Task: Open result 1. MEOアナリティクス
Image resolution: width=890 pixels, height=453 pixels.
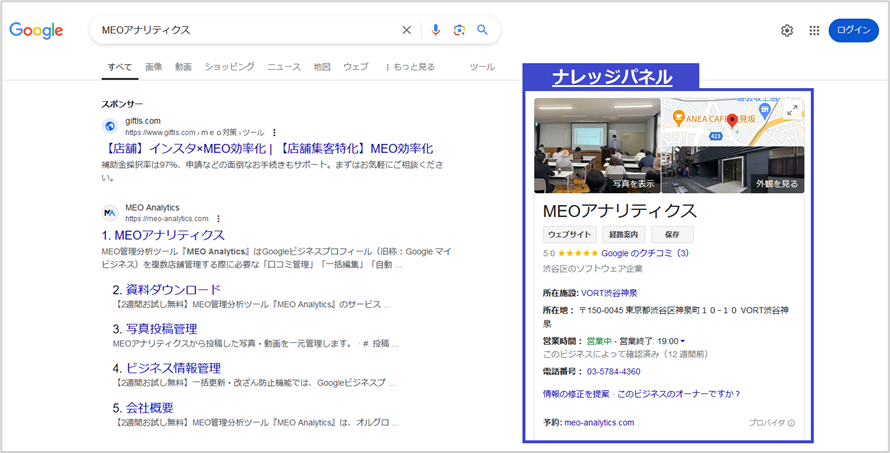Action: (163, 235)
